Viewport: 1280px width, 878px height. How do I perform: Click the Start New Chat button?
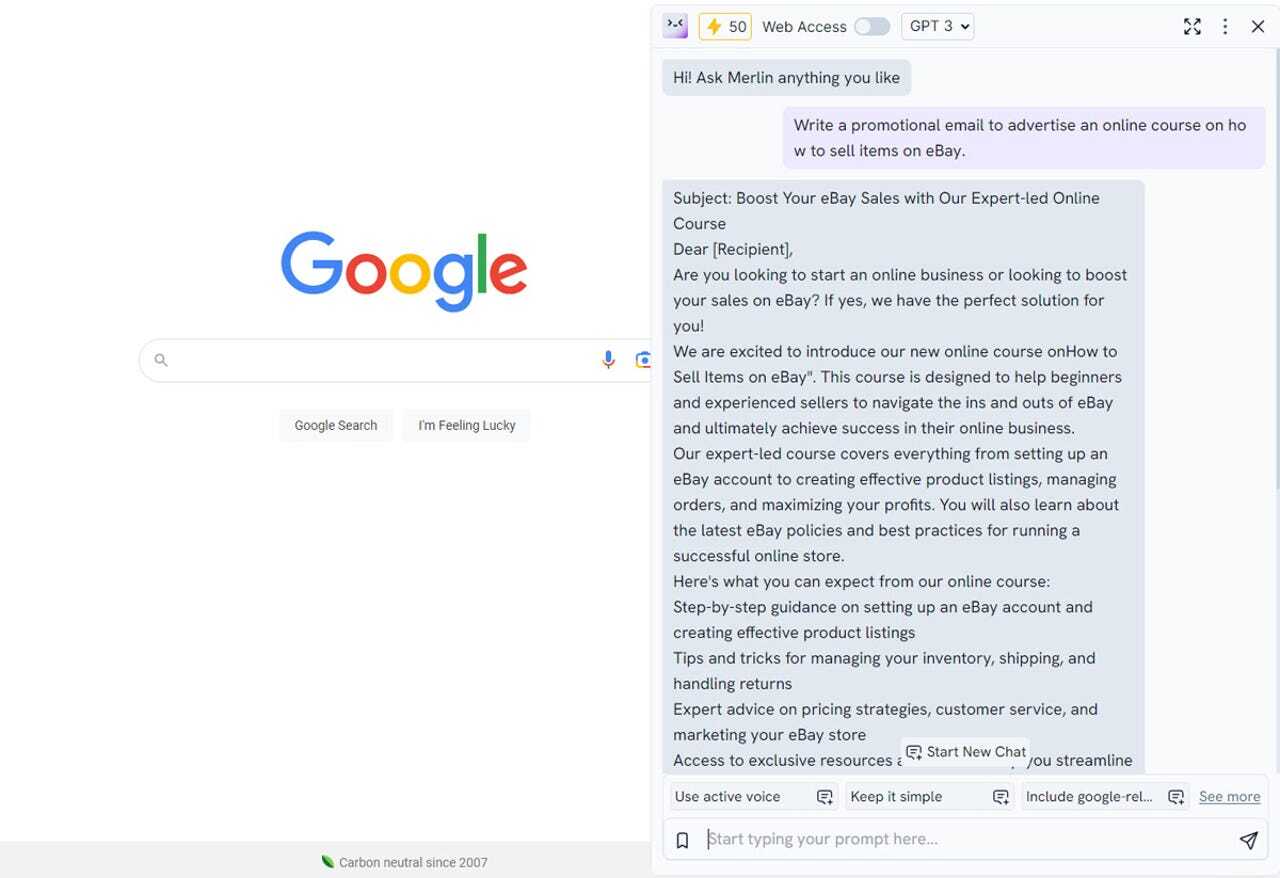pyautogui.click(x=966, y=752)
